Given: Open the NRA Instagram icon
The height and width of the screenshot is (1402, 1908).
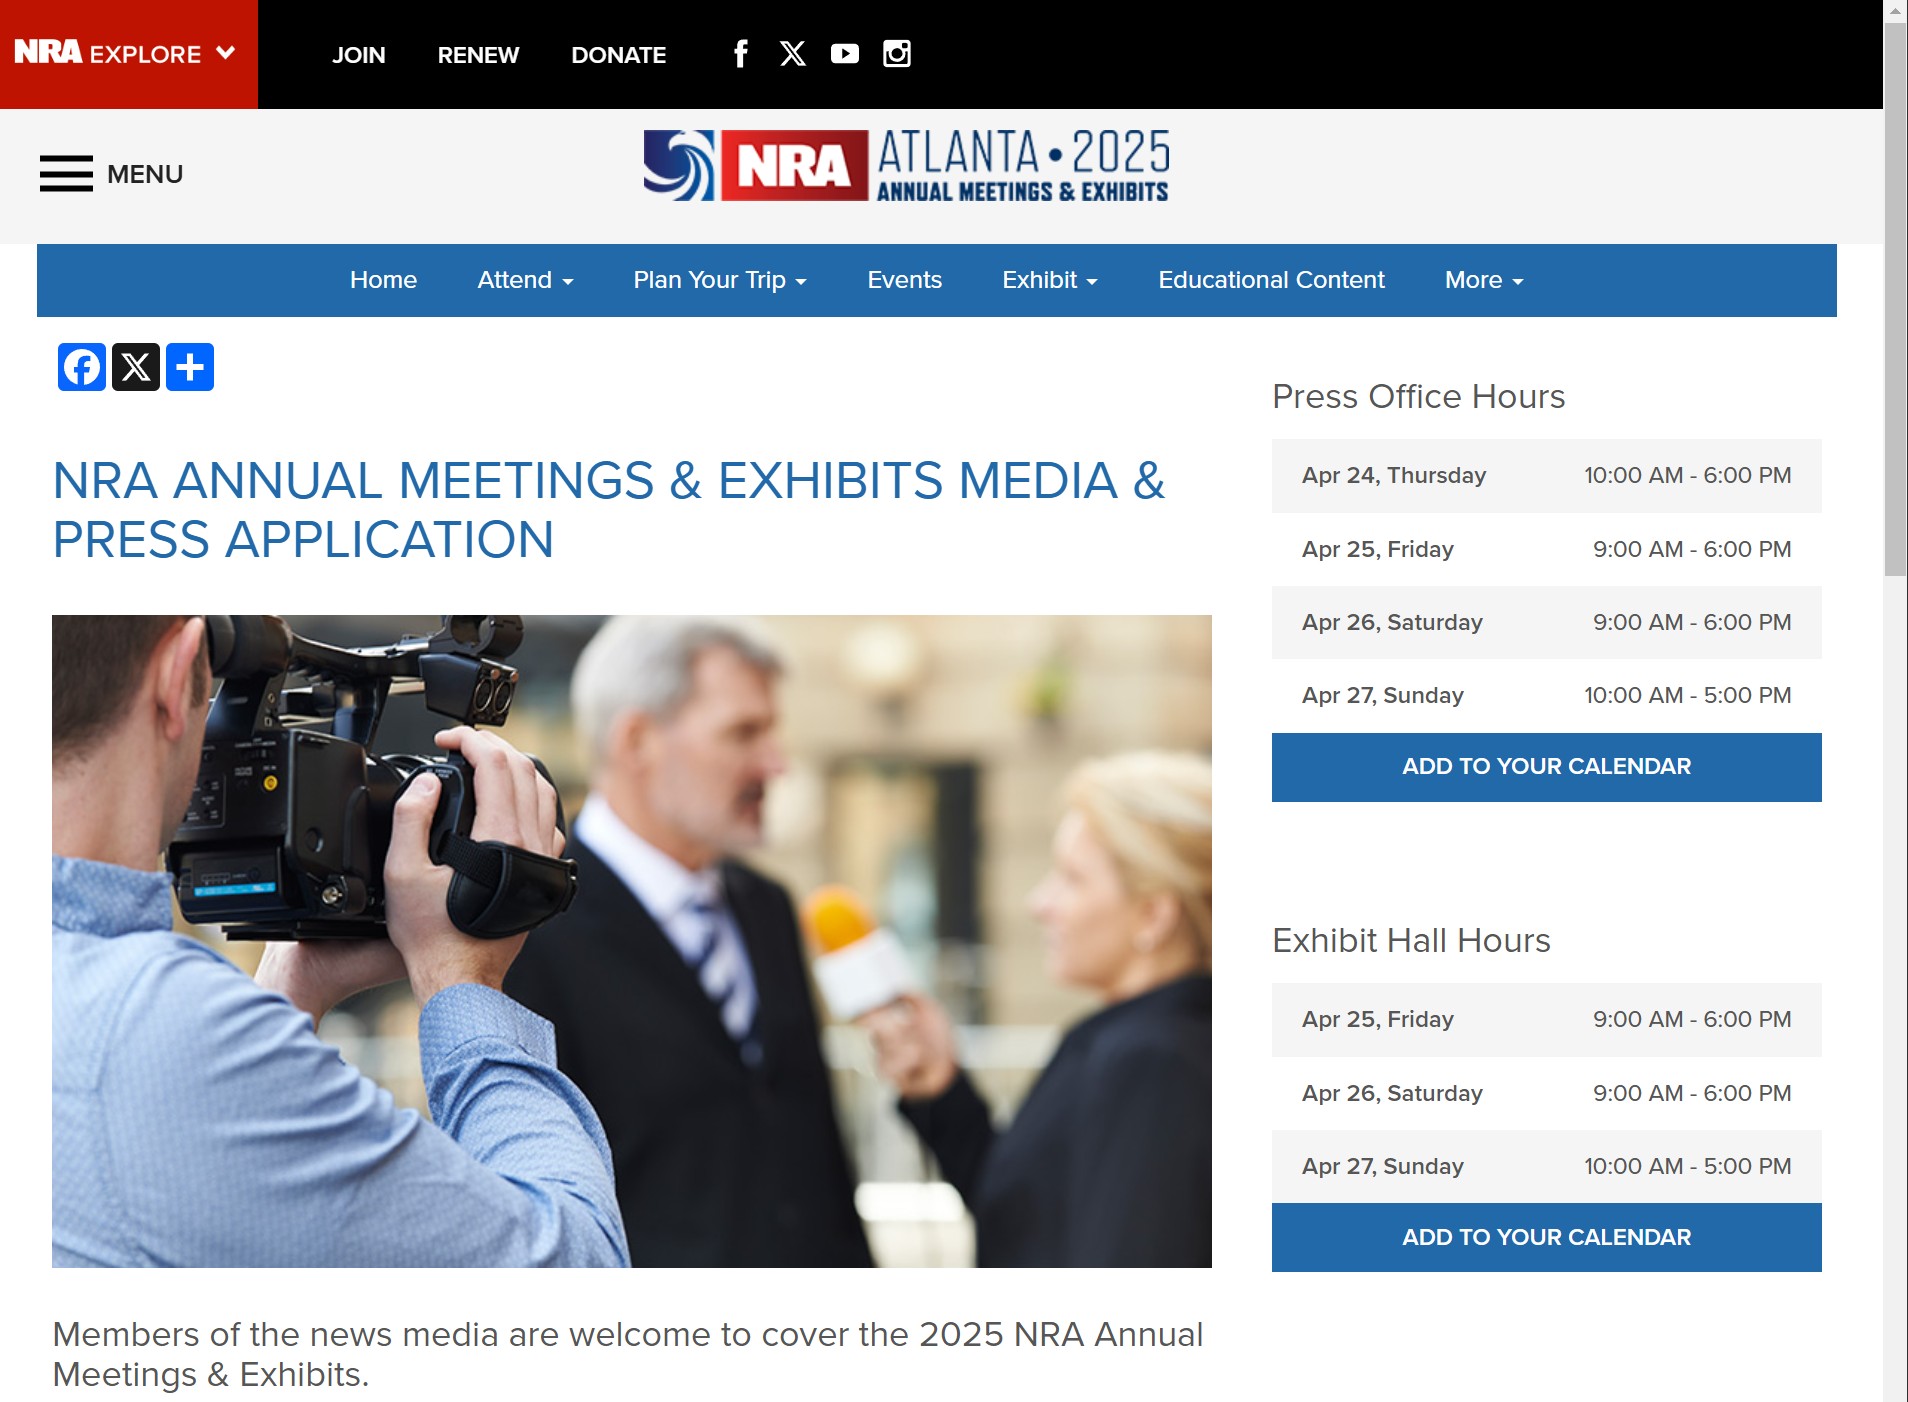Looking at the screenshot, I should pos(897,54).
